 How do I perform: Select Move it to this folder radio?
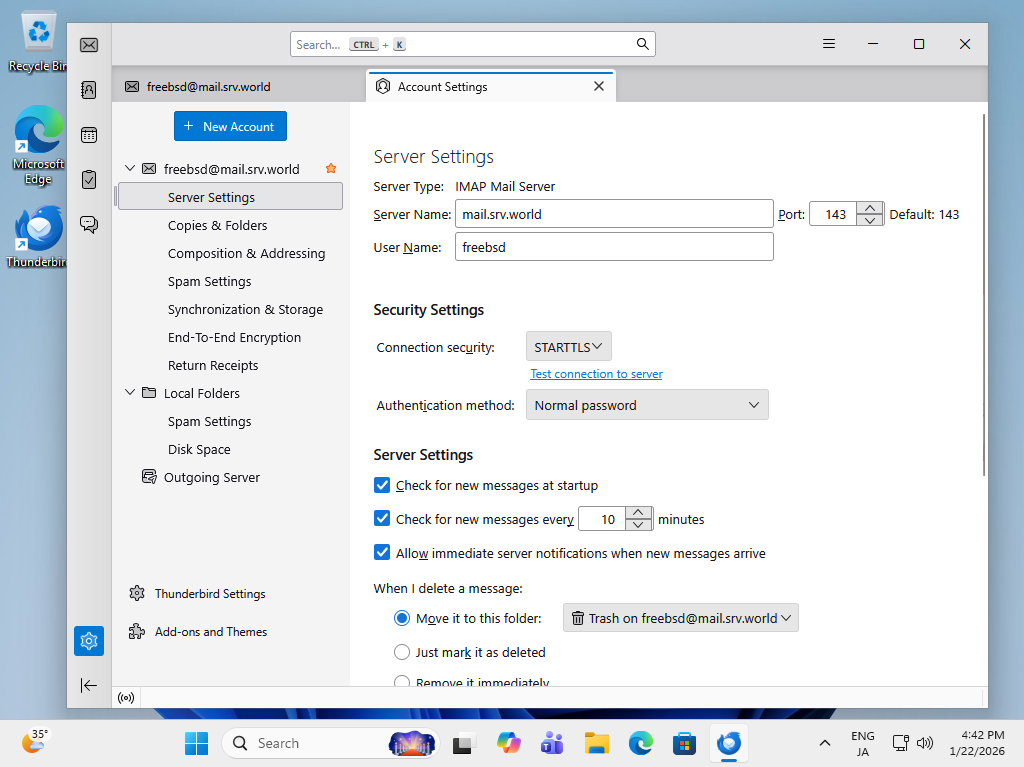(x=402, y=618)
